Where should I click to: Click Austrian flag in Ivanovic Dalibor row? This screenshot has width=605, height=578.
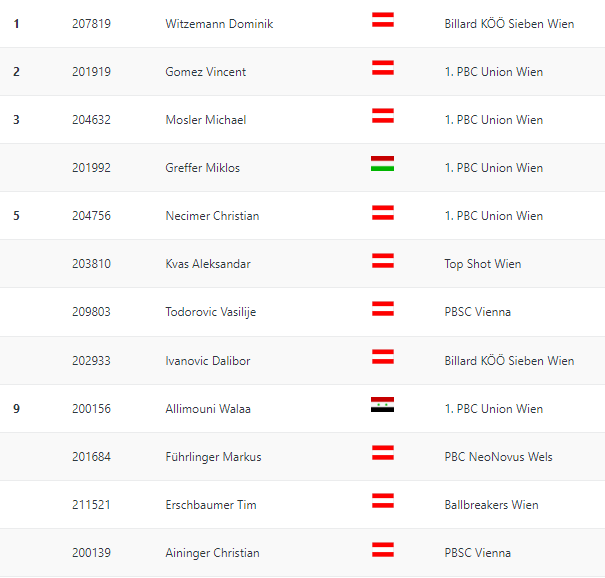coord(383,357)
